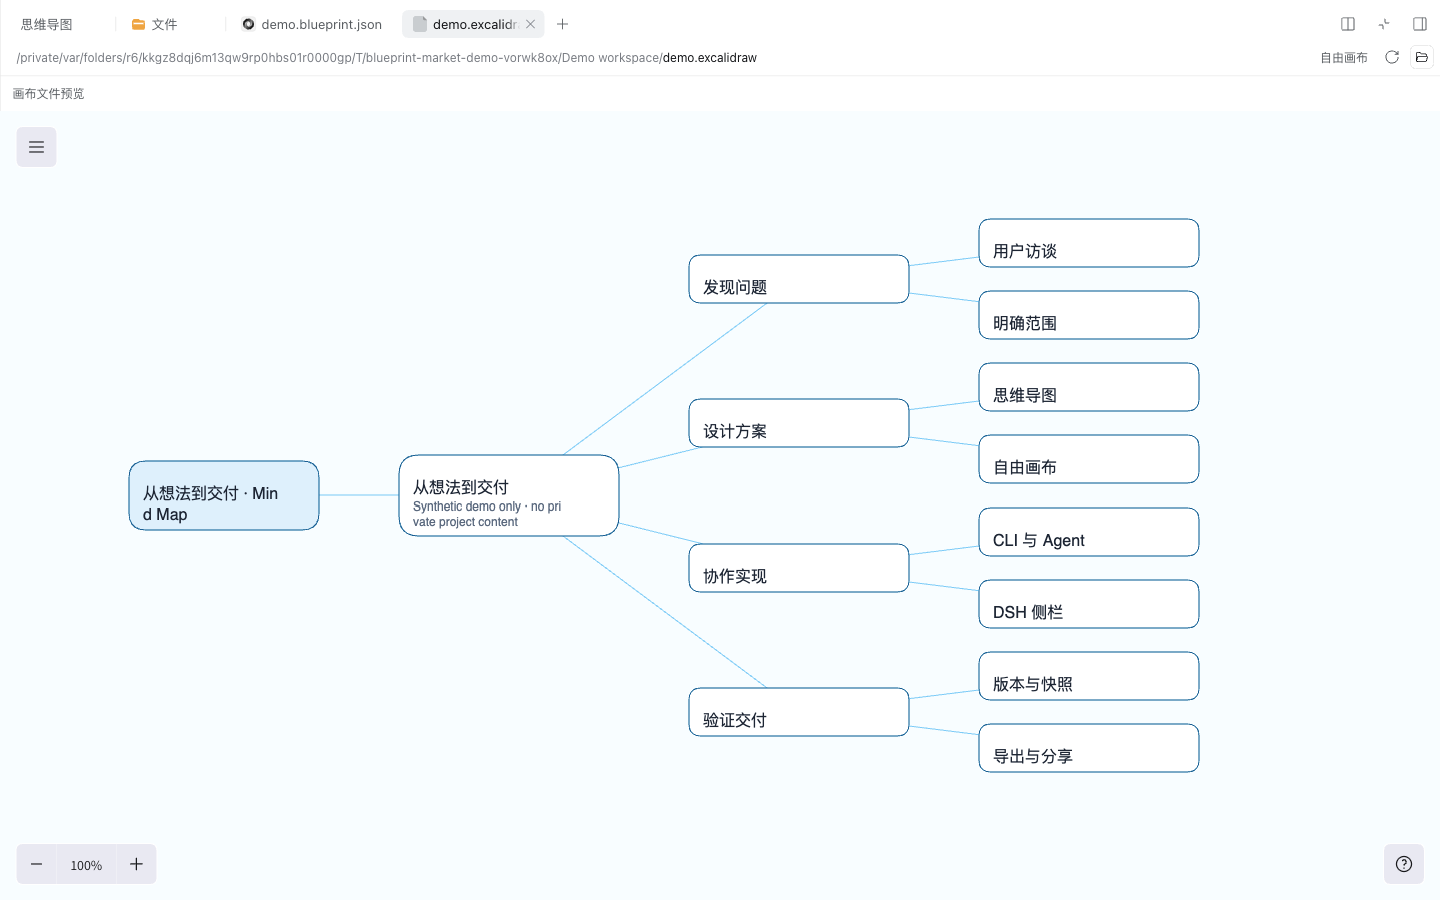Viewport: 1440px width, 900px height.
Task: Open the help question-mark button
Action: 1404,864
